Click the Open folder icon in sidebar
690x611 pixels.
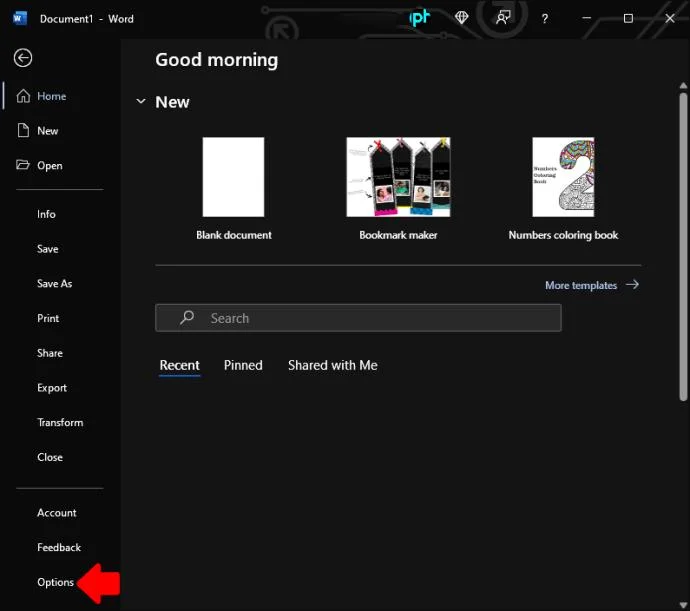tap(23, 165)
